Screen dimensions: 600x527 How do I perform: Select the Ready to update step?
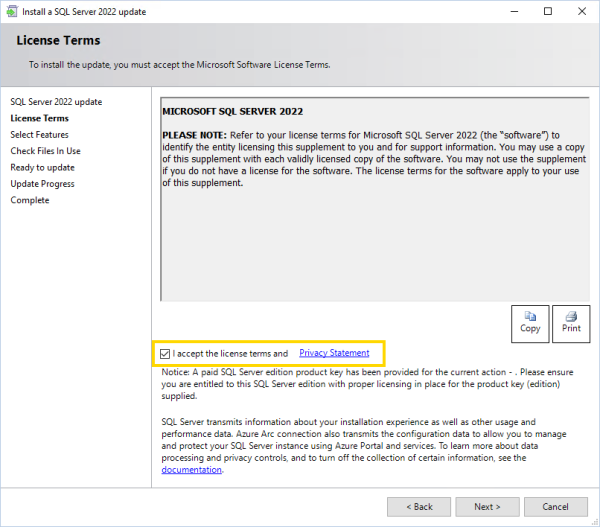pos(42,167)
